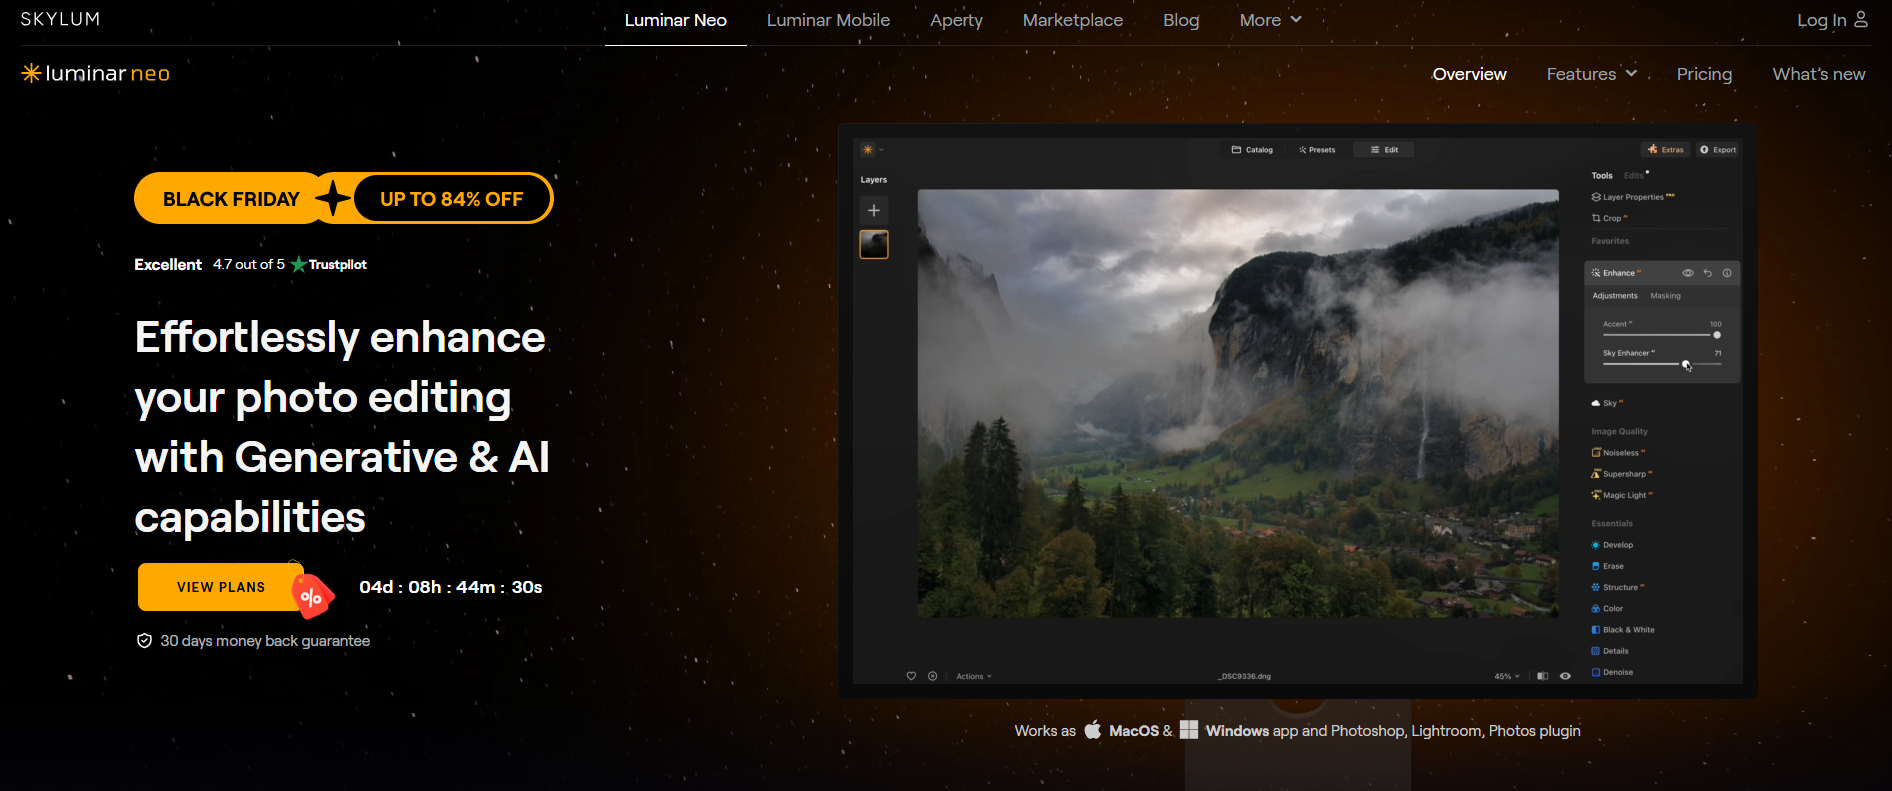Viewport: 1892px width, 791px height.
Task: Open the Color tool
Action: [1607, 608]
